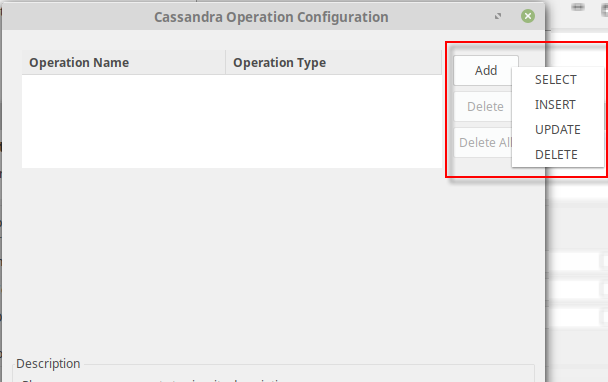Viewport: 608px width, 382px height.
Task: Click the dialog's expand arrows icon
Action: (x=498, y=16)
